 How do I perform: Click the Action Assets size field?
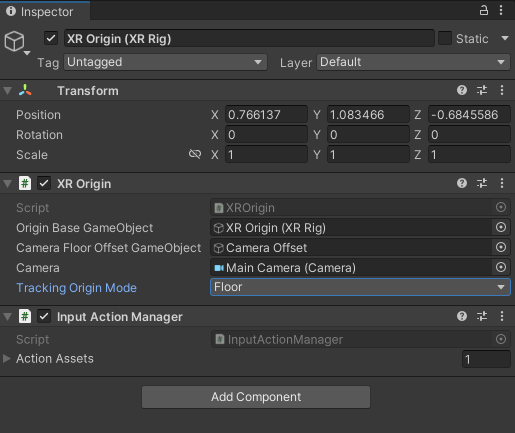pyautogui.click(x=486, y=359)
